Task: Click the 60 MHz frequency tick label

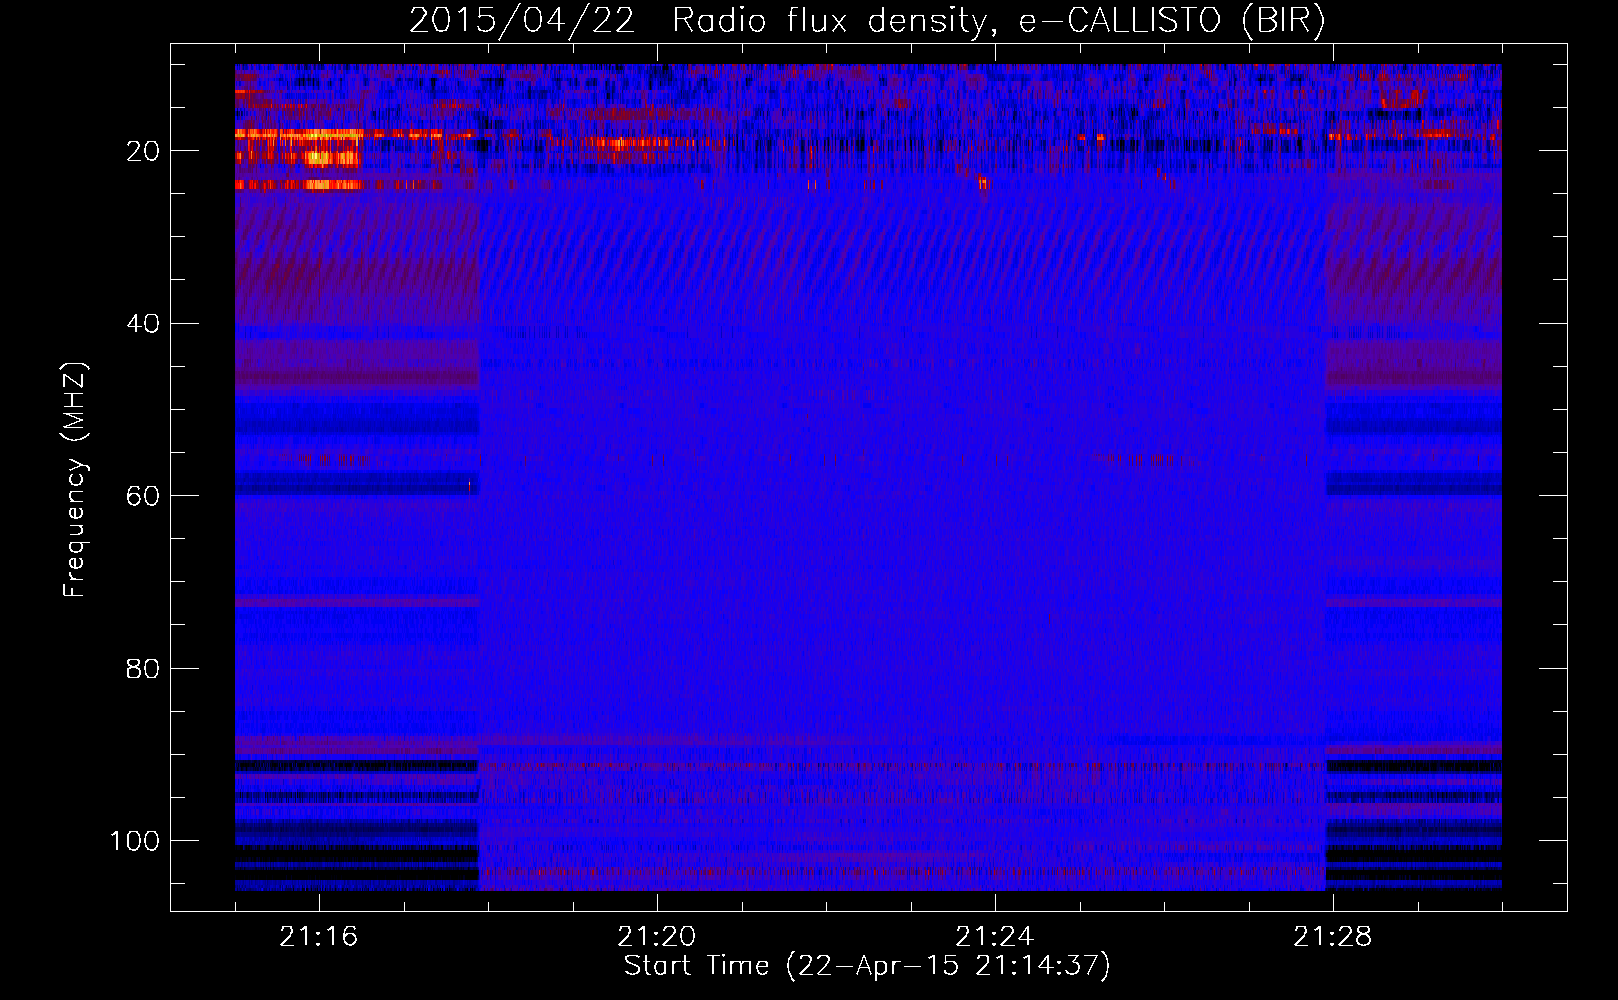Action: (143, 497)
